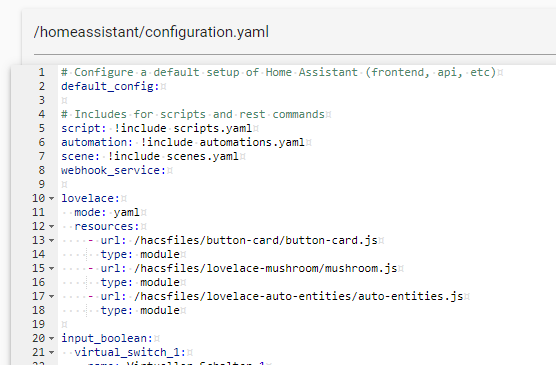Click the lovelace: key
This screenshot has width=556, height=365.
[x=90, y=198]
